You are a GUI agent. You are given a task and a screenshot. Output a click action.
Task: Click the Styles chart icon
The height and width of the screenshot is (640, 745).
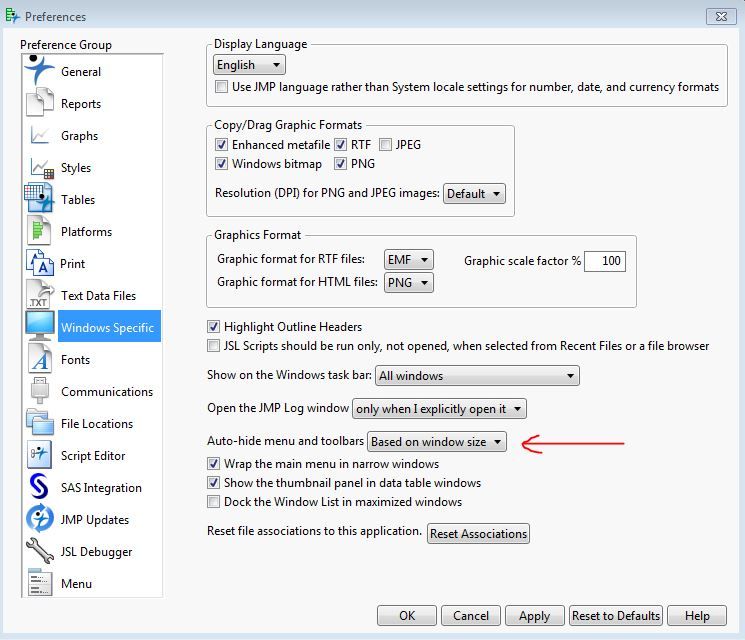click(x=41, y=167)
